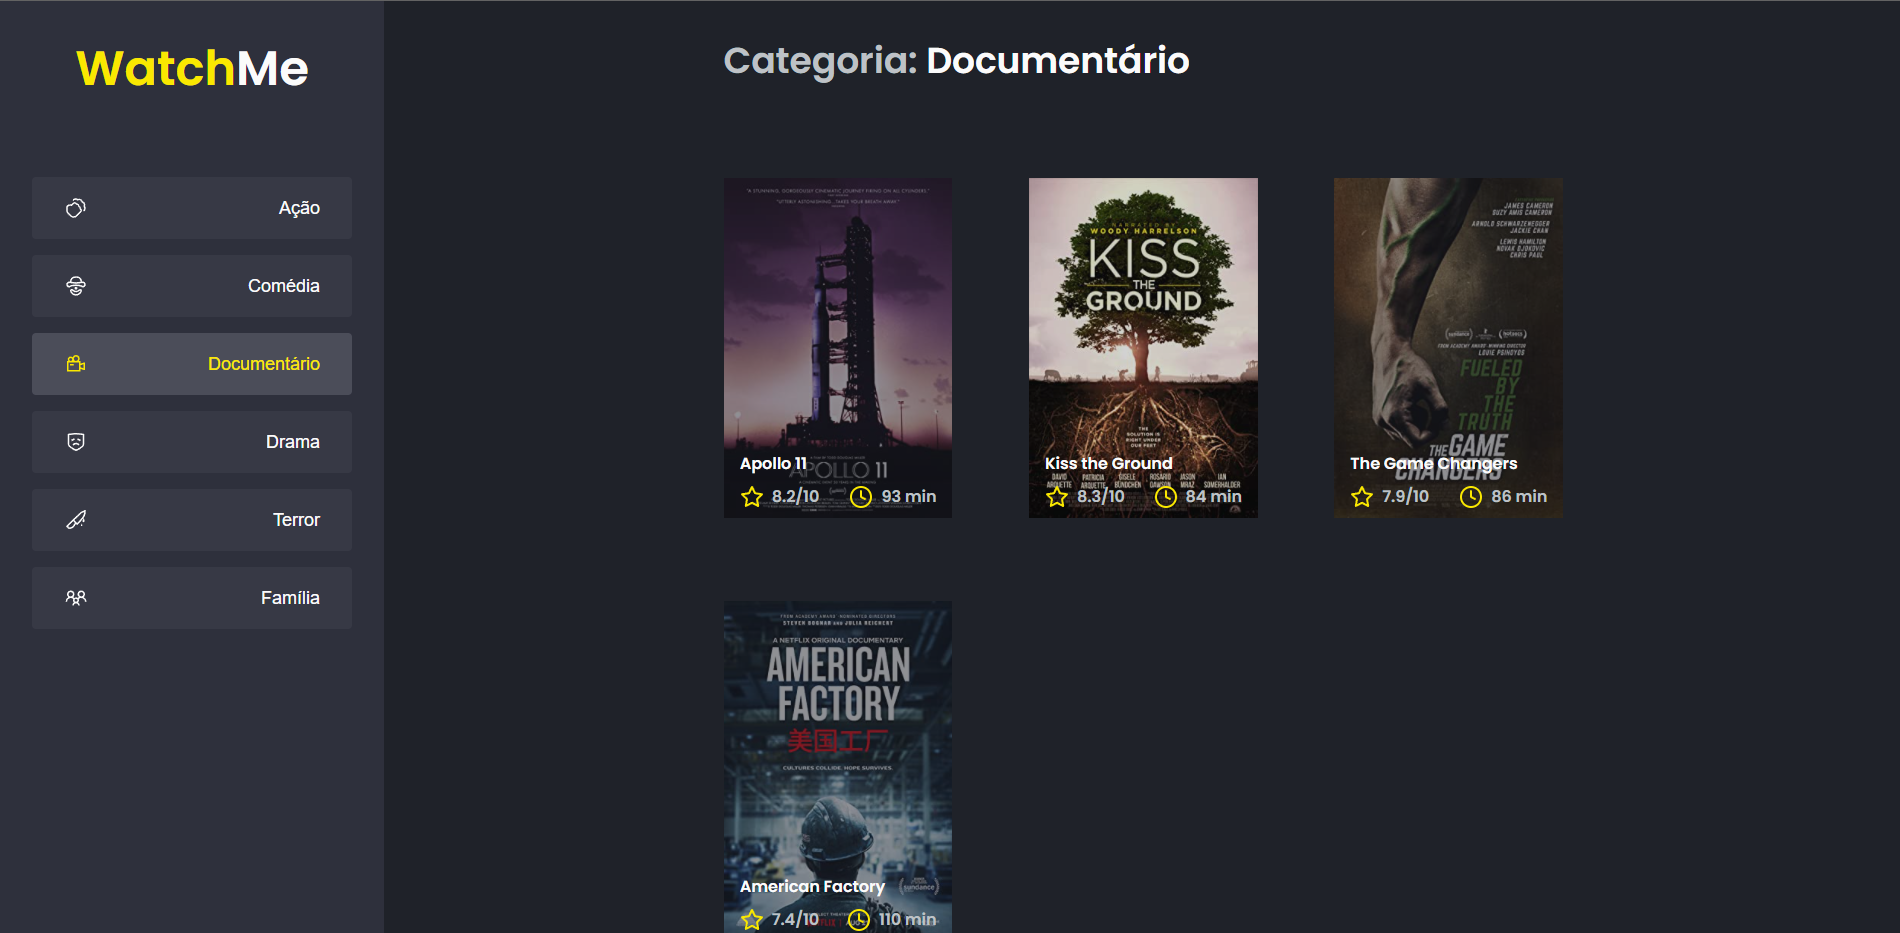Click the Família people icon
Viewport: 1900px width, 933px height.
coord(76,598)
